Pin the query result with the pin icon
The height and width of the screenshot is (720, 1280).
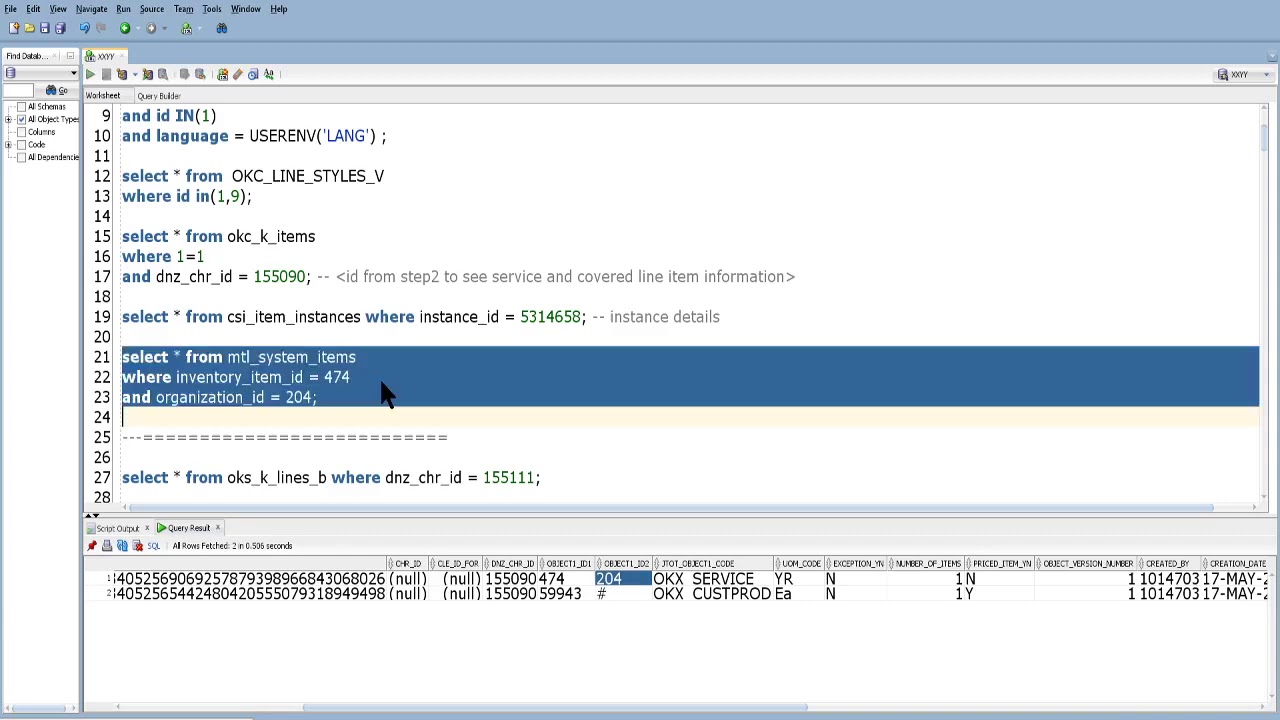92,546
